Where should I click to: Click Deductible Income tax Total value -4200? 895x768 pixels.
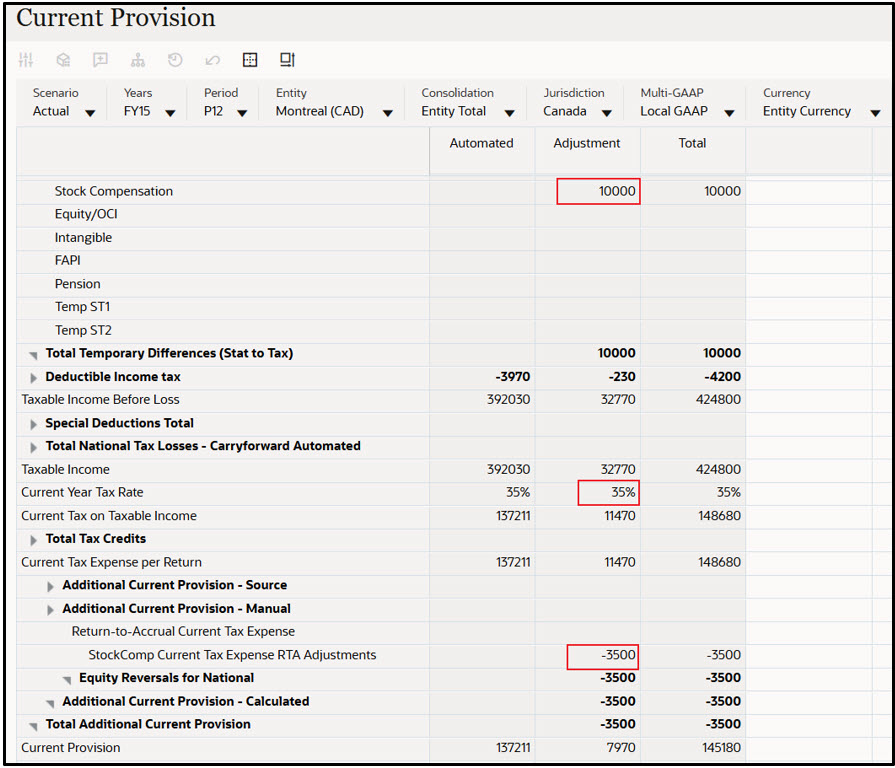coord(722,377)
